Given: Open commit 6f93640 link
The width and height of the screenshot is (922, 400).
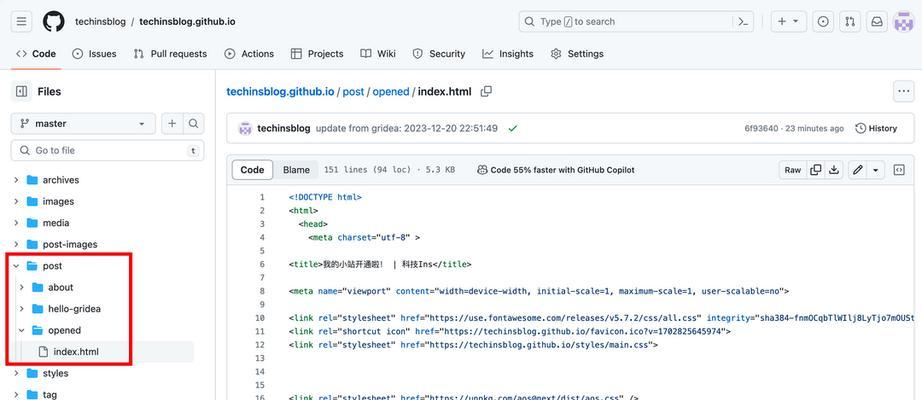Looking at the screenshot, I should pos(761,128).
